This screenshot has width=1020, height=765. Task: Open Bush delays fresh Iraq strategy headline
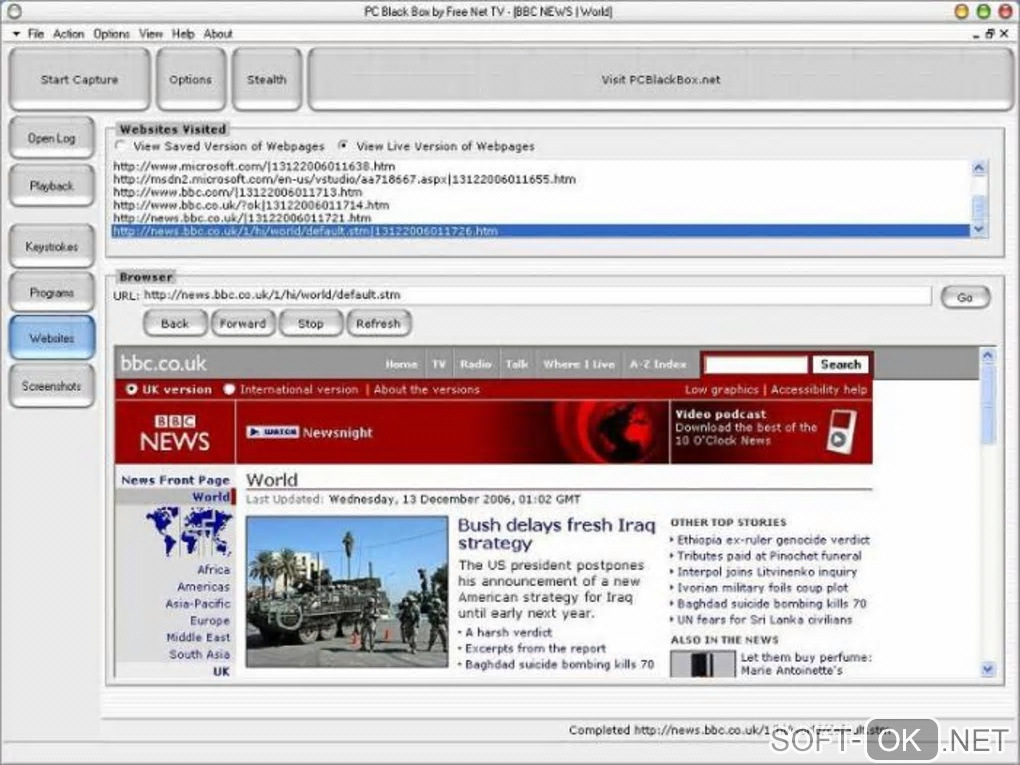pos(556,534)
